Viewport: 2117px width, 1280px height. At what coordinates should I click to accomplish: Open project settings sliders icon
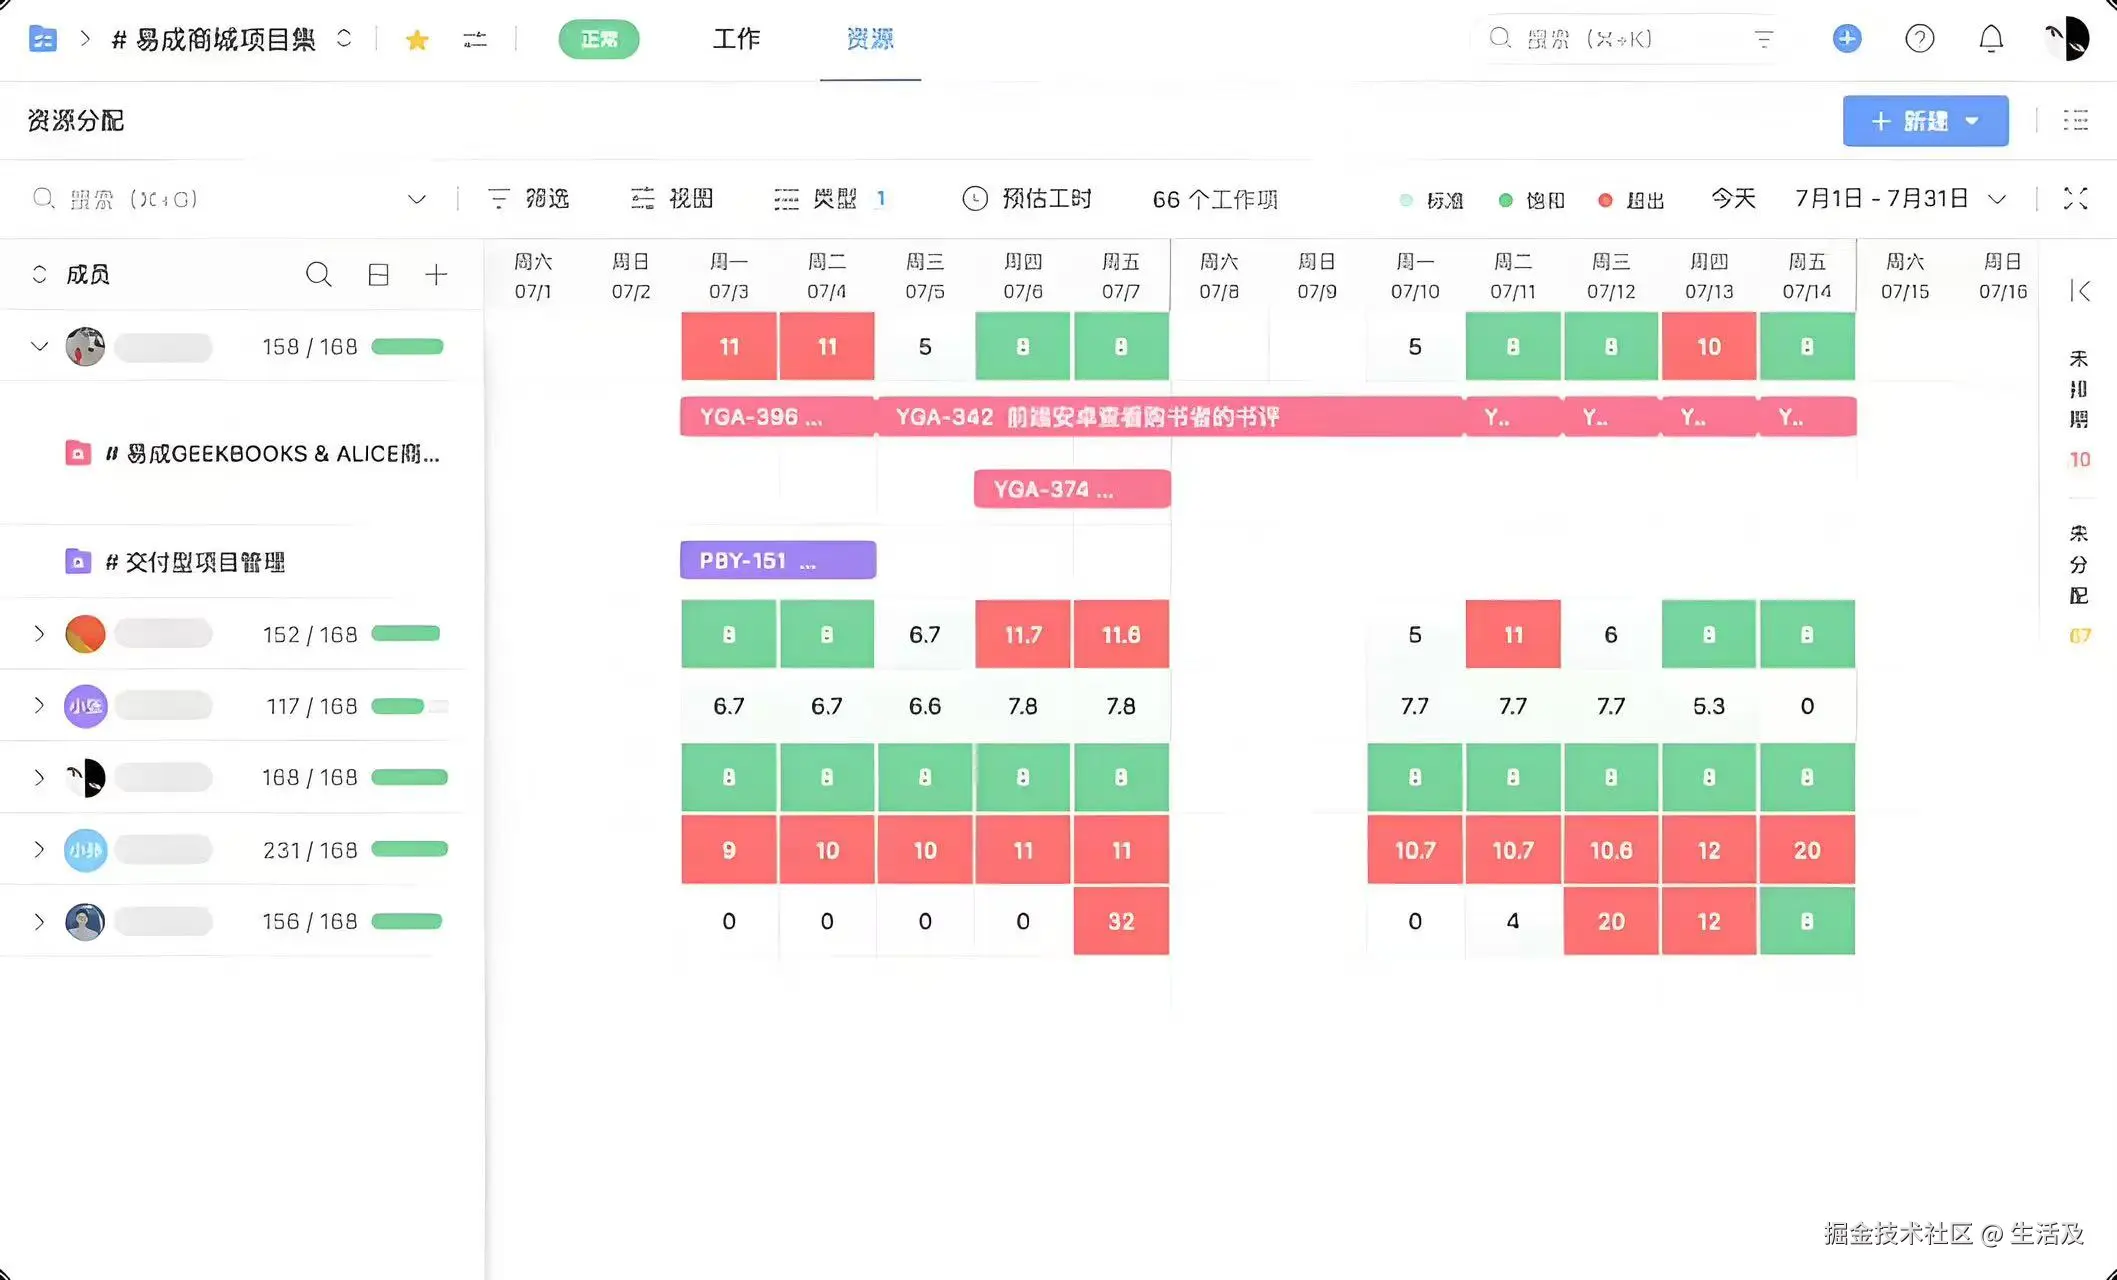(475, 40)
